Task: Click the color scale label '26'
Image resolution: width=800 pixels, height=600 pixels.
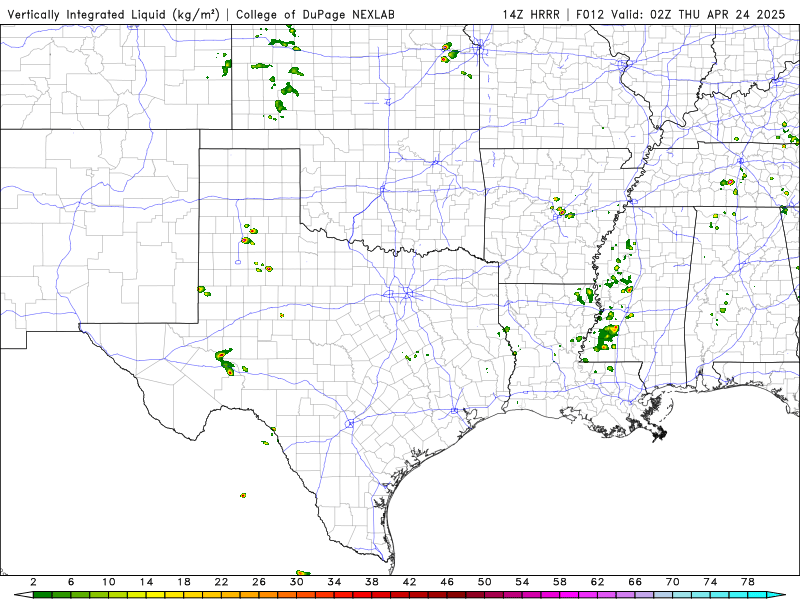Action: pos(259,582)
